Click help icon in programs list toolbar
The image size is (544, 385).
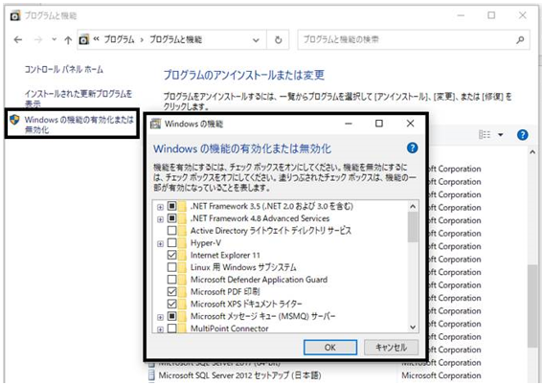[x=522, y=135]
